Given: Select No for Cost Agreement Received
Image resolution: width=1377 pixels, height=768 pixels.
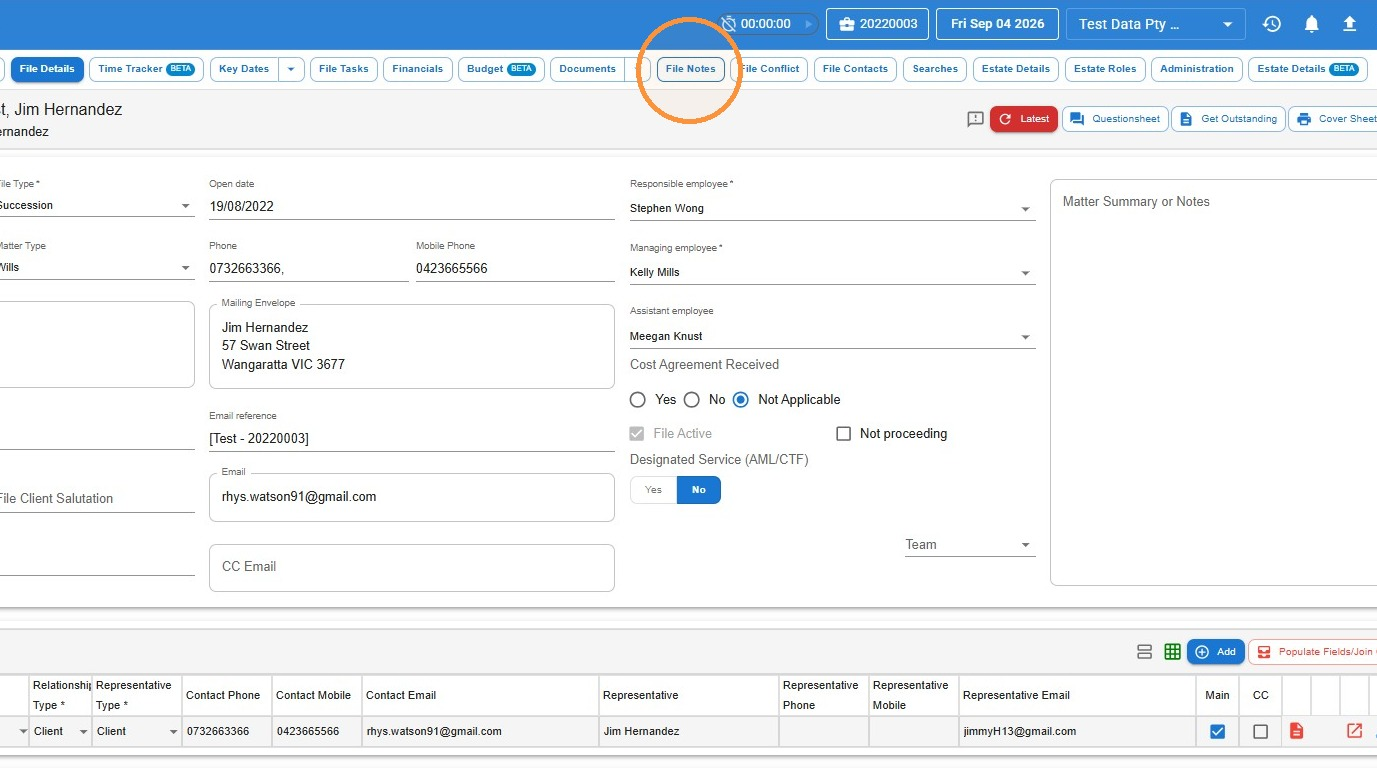Looking at the screenshot, I should coord(692,400).
